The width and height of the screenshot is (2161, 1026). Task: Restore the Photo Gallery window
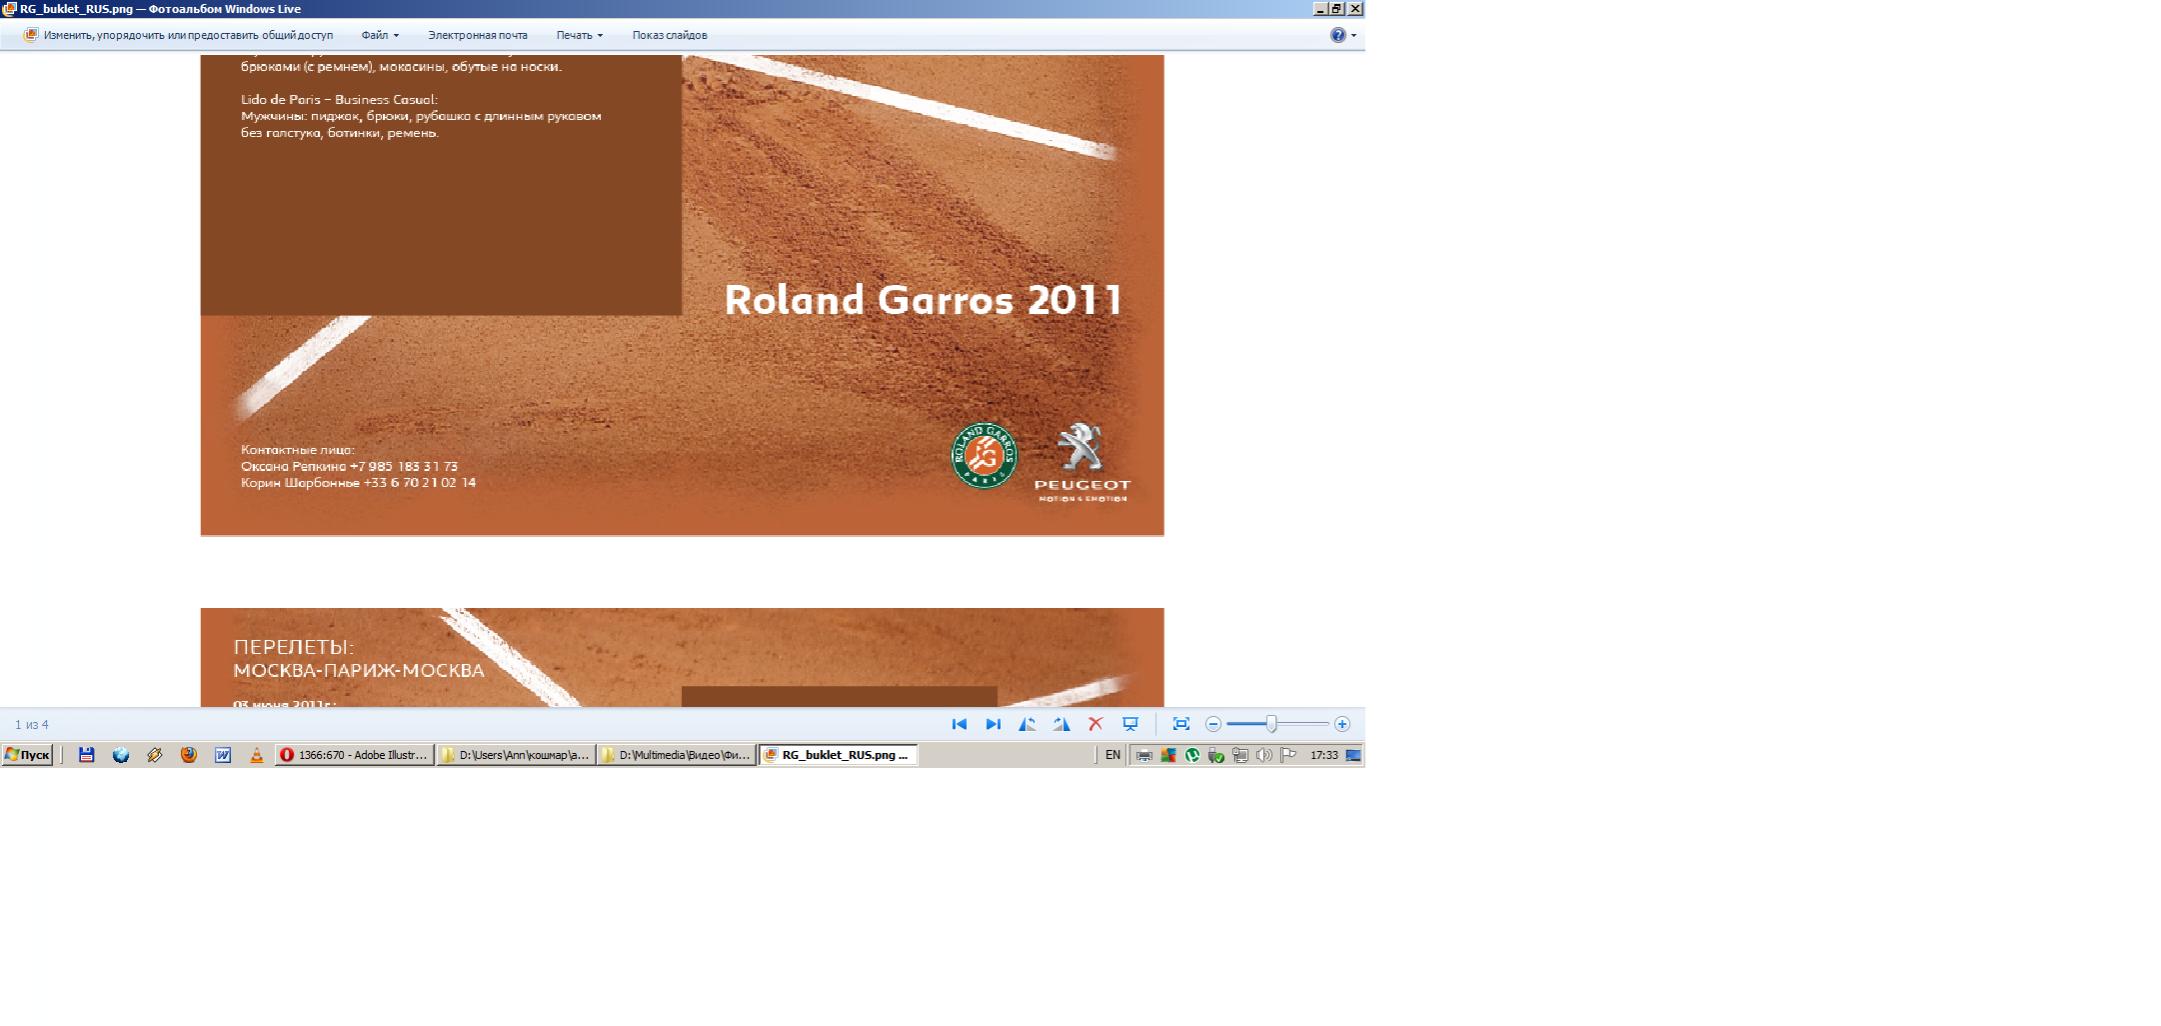point(1337,8)
